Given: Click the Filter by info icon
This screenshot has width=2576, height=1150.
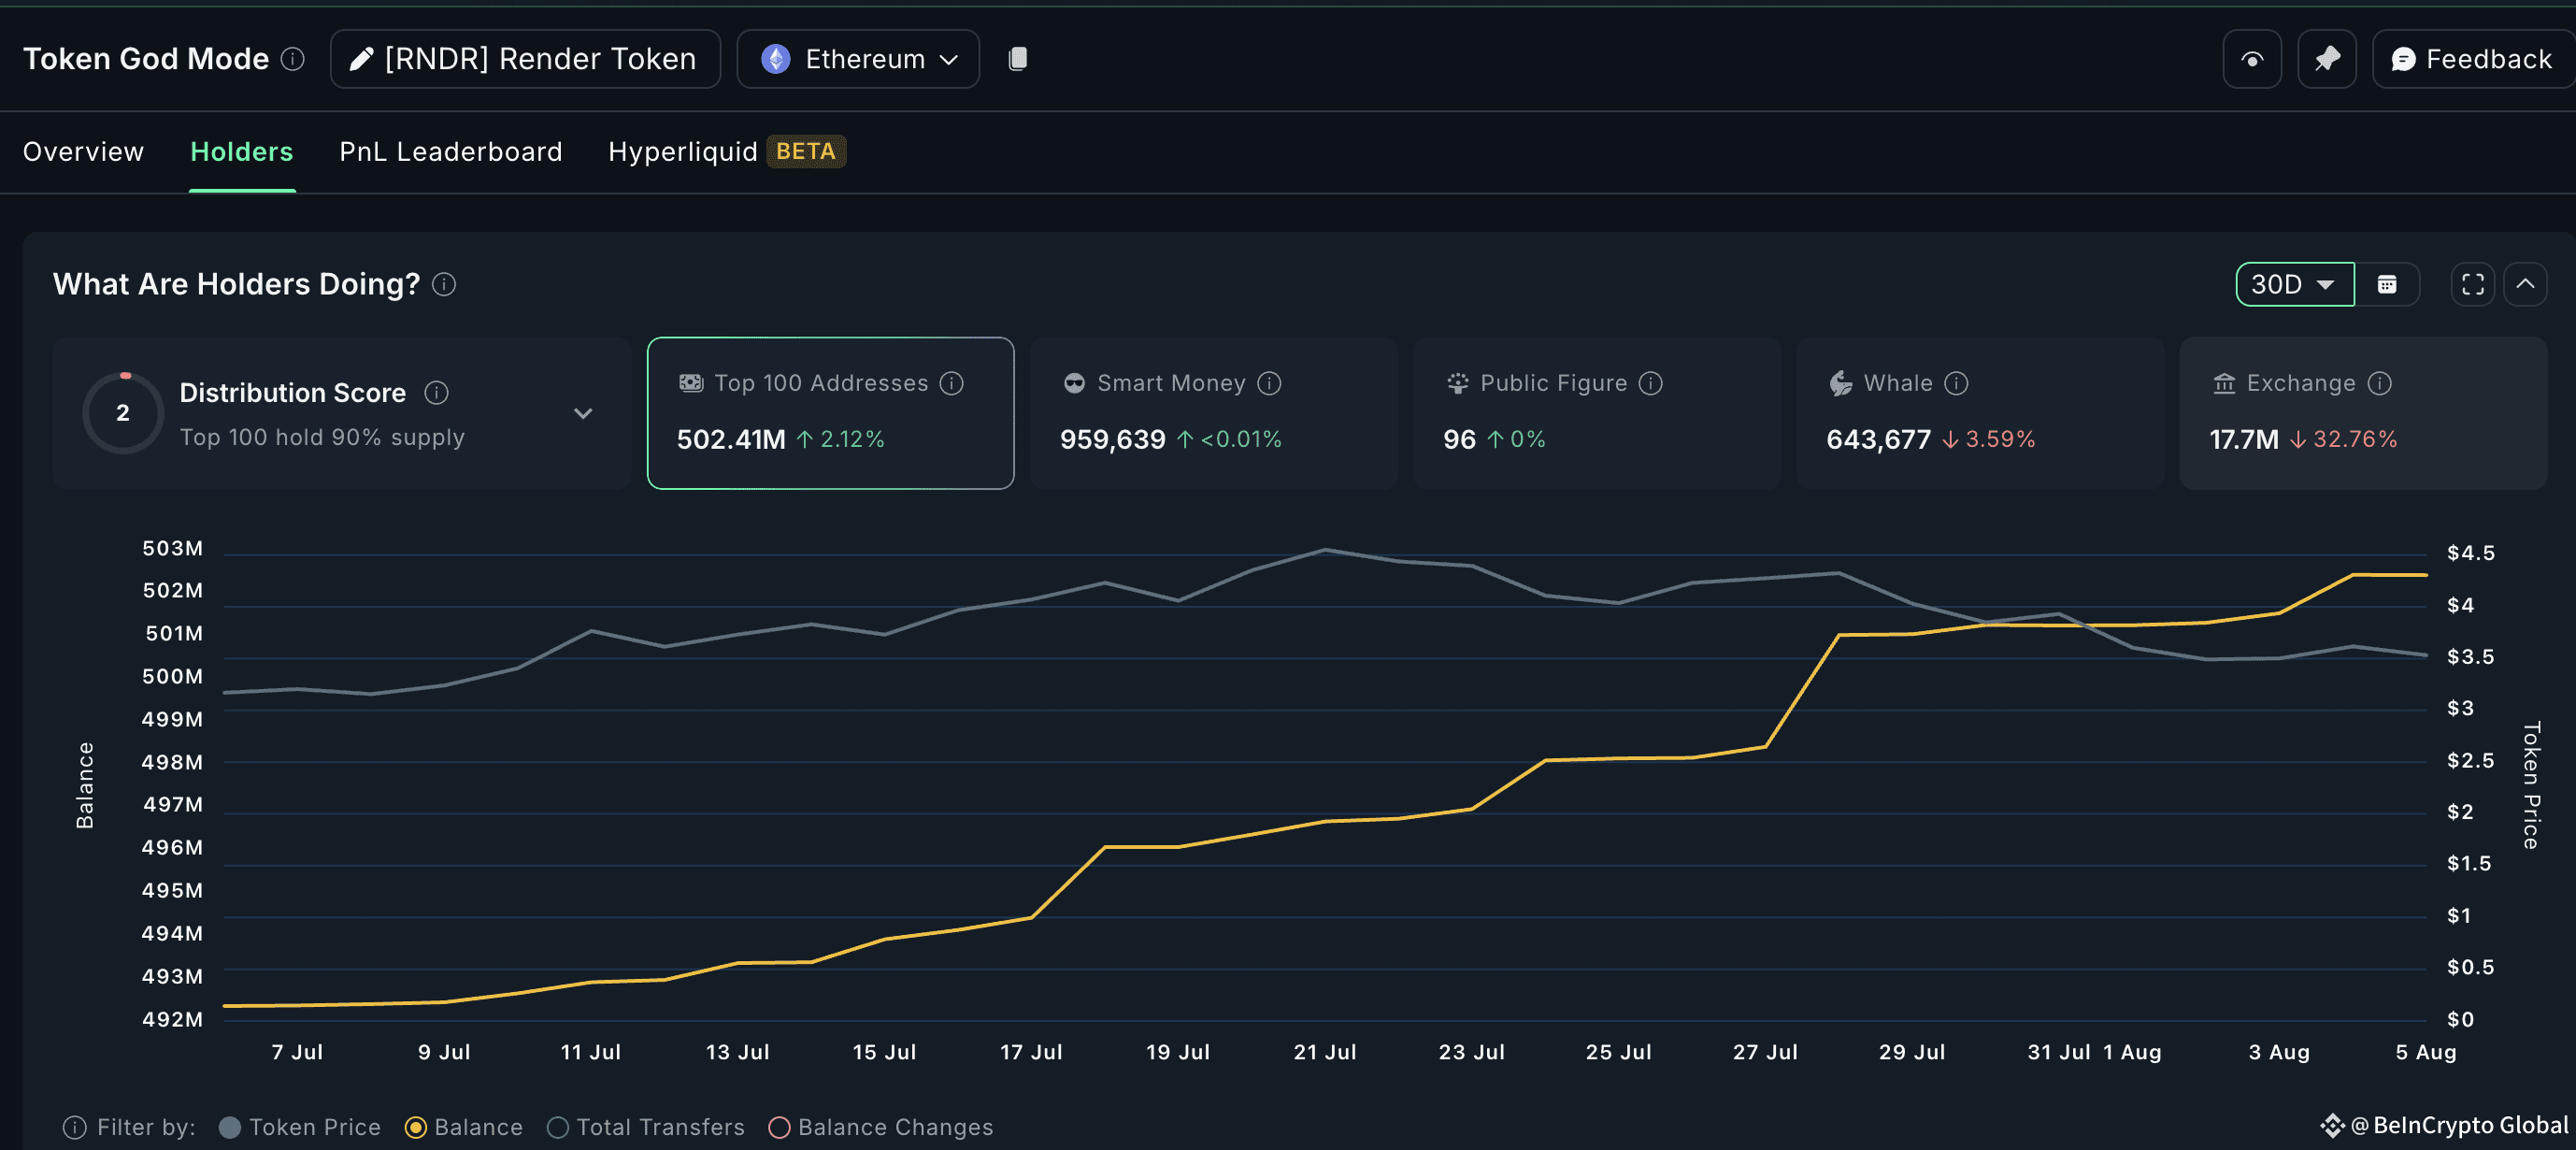Looking at the screenshot, I should point(75,1127).
